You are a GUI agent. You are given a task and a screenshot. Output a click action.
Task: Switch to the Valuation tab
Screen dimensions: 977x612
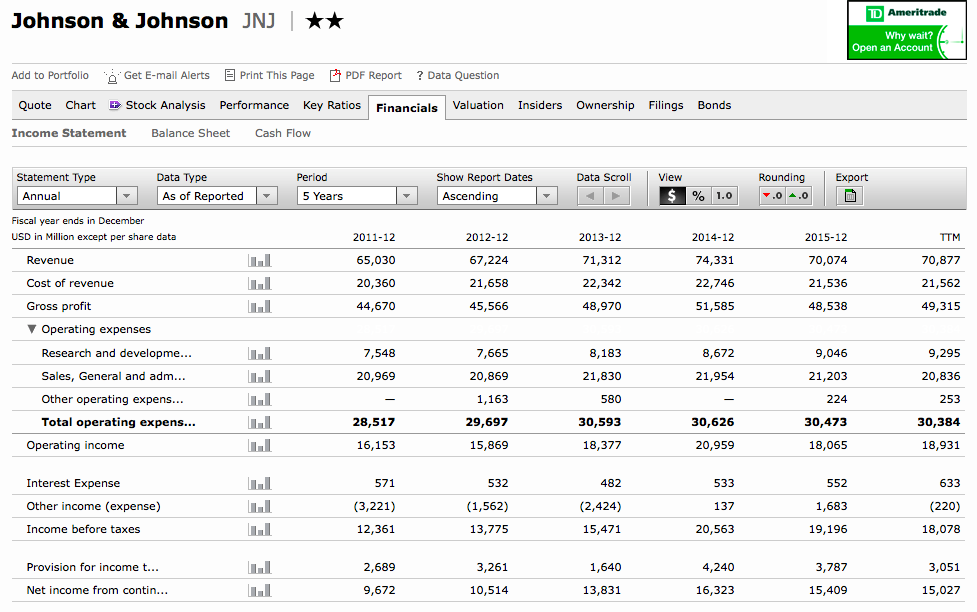click(478, 105)
